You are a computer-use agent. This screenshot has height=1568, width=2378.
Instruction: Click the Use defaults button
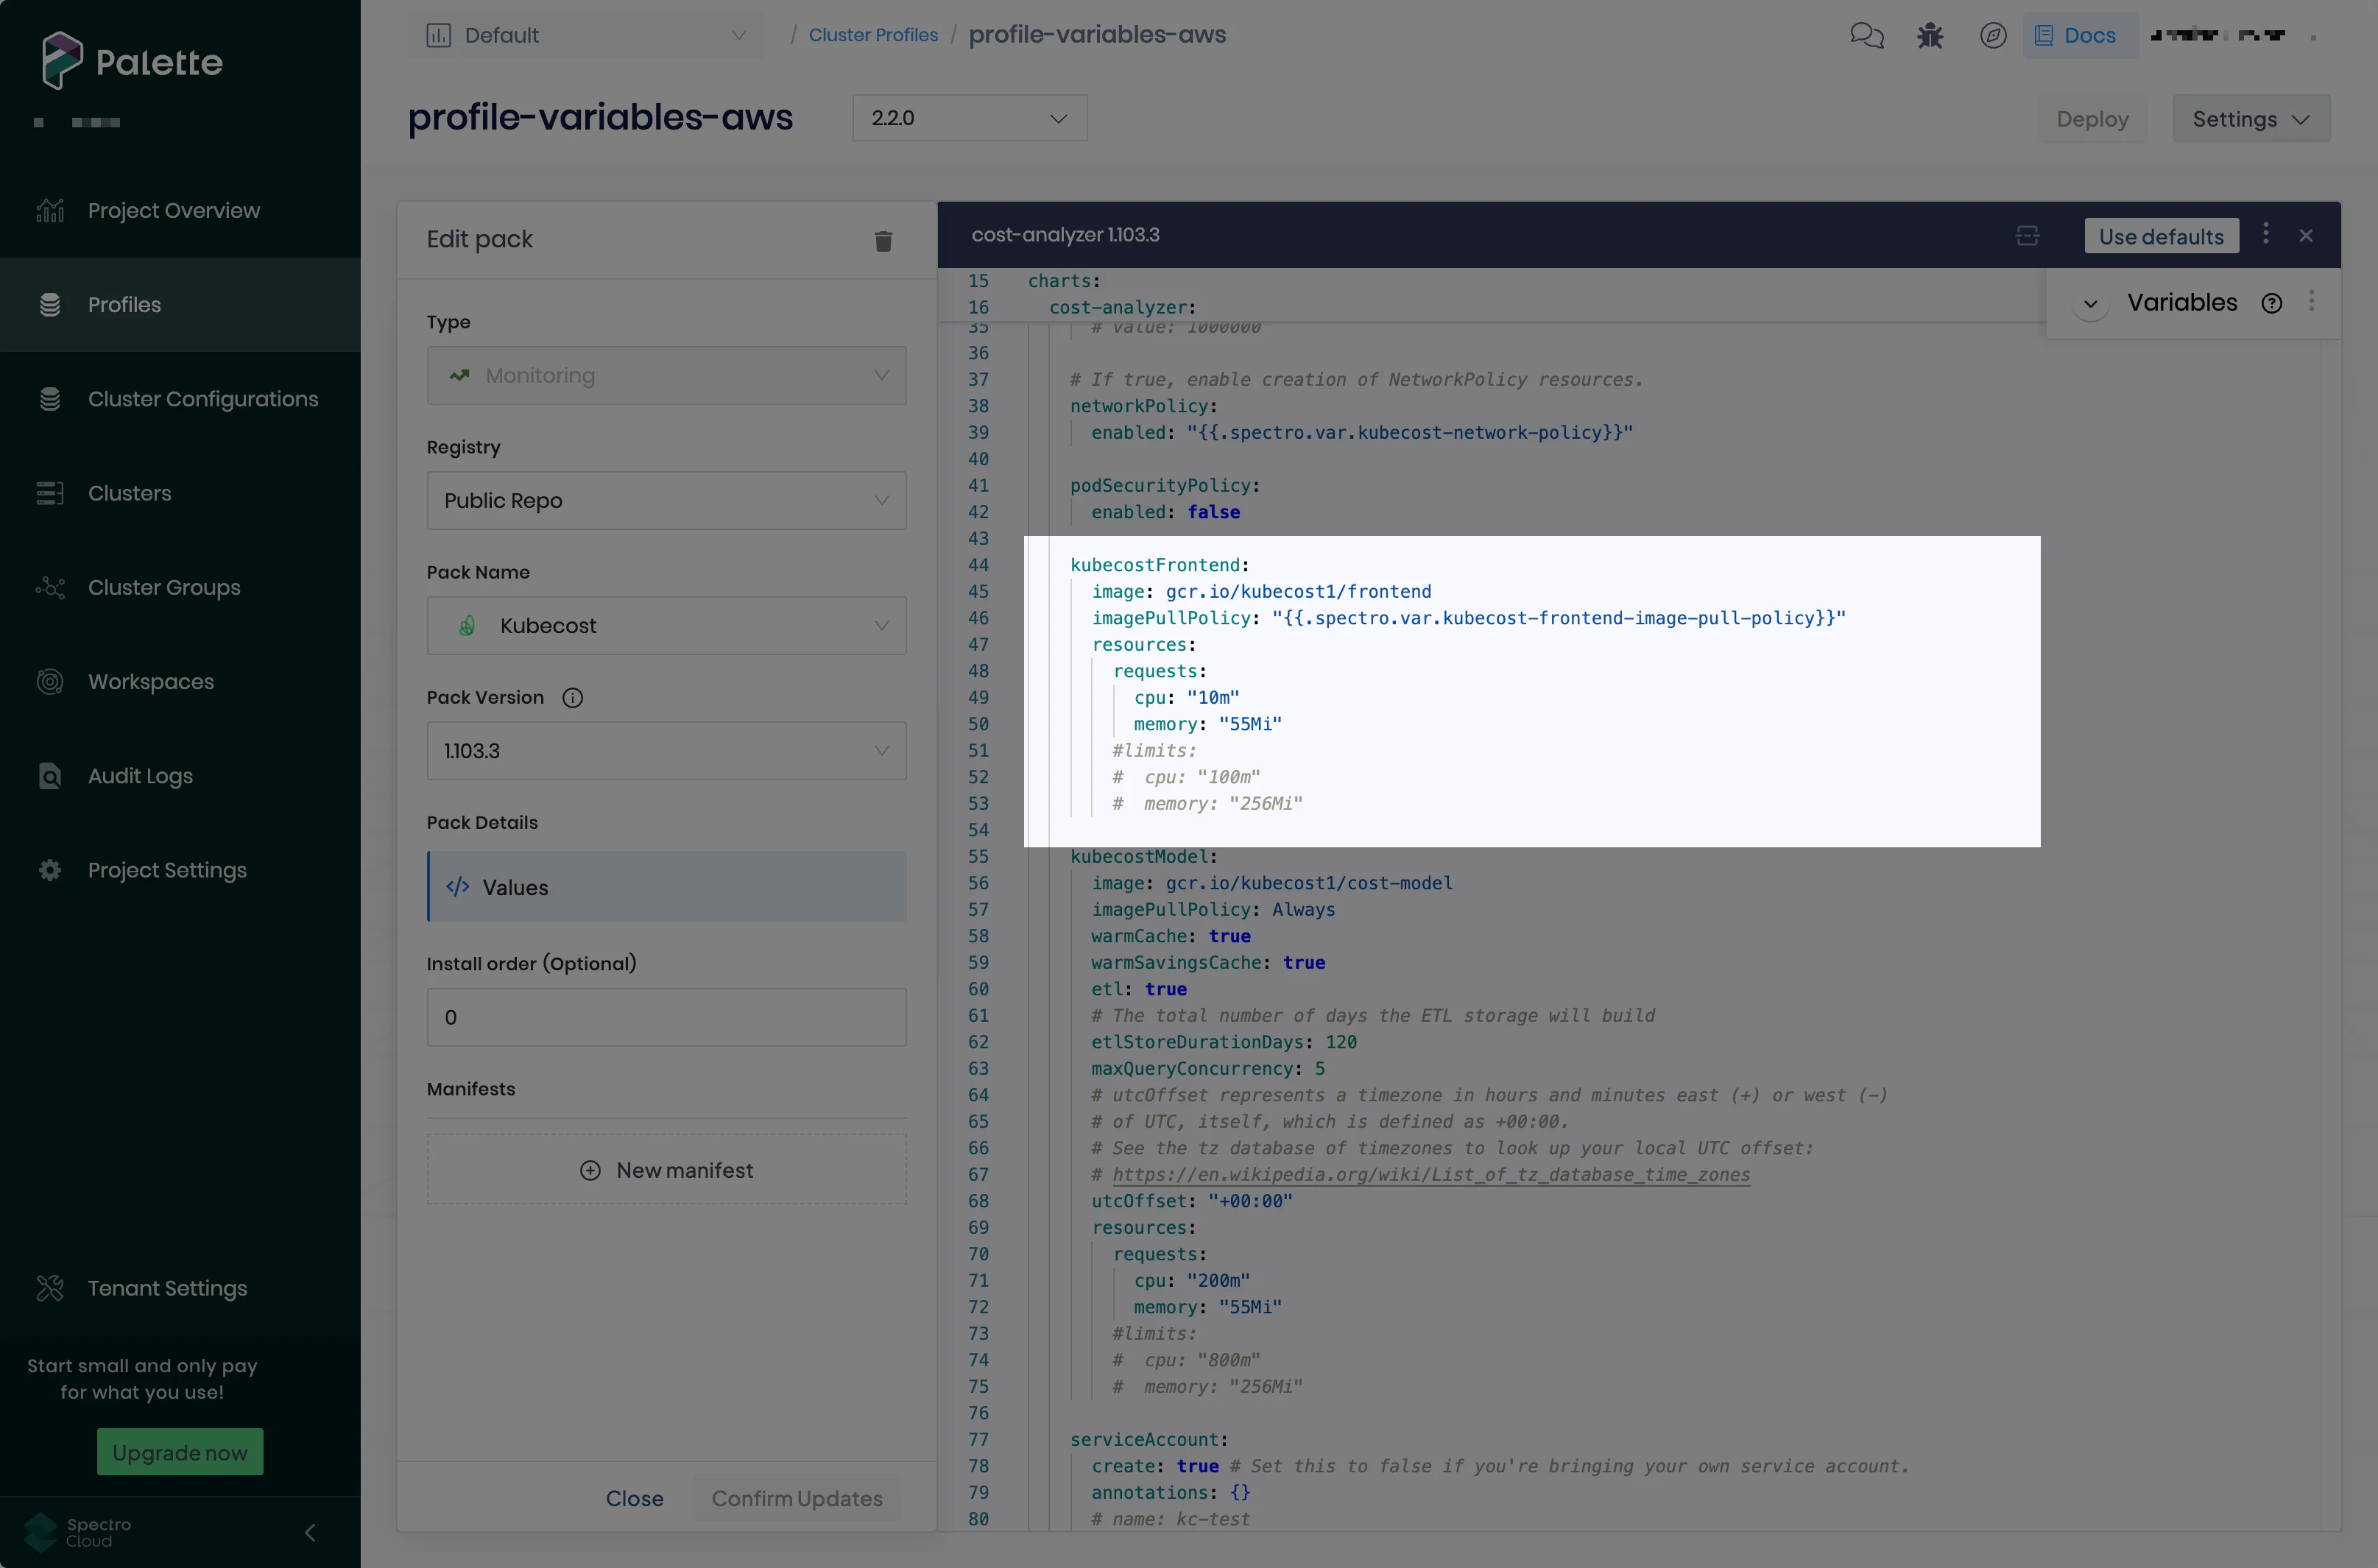click(x=2161, y=236)
